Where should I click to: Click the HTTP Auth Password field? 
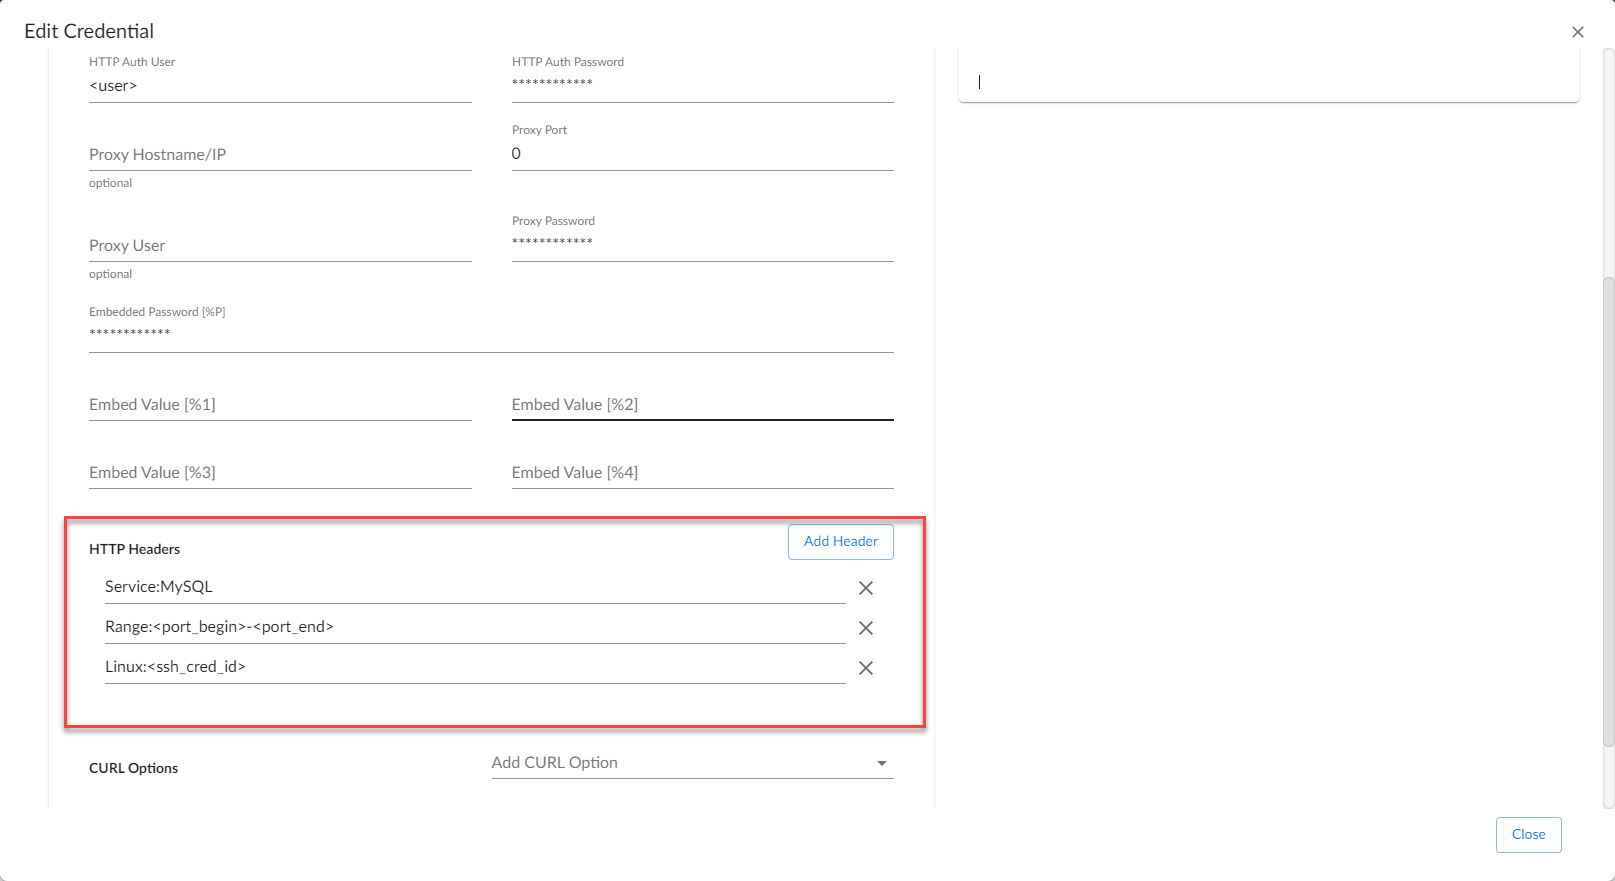click(702, 84)
